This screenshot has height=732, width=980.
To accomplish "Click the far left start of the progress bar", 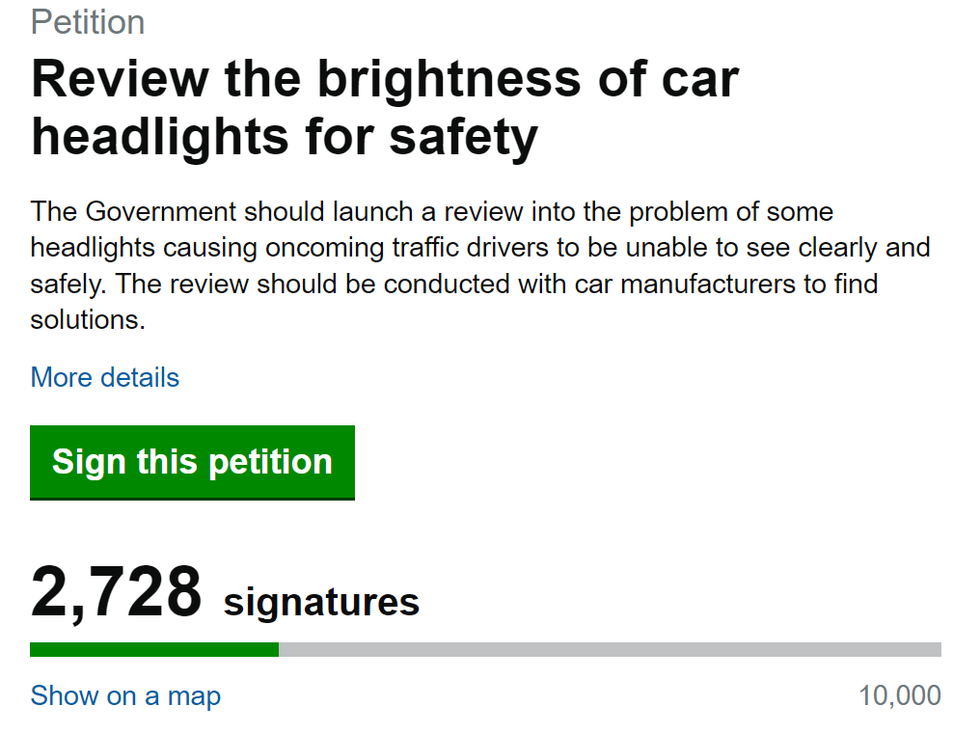I will coord(34,650).
